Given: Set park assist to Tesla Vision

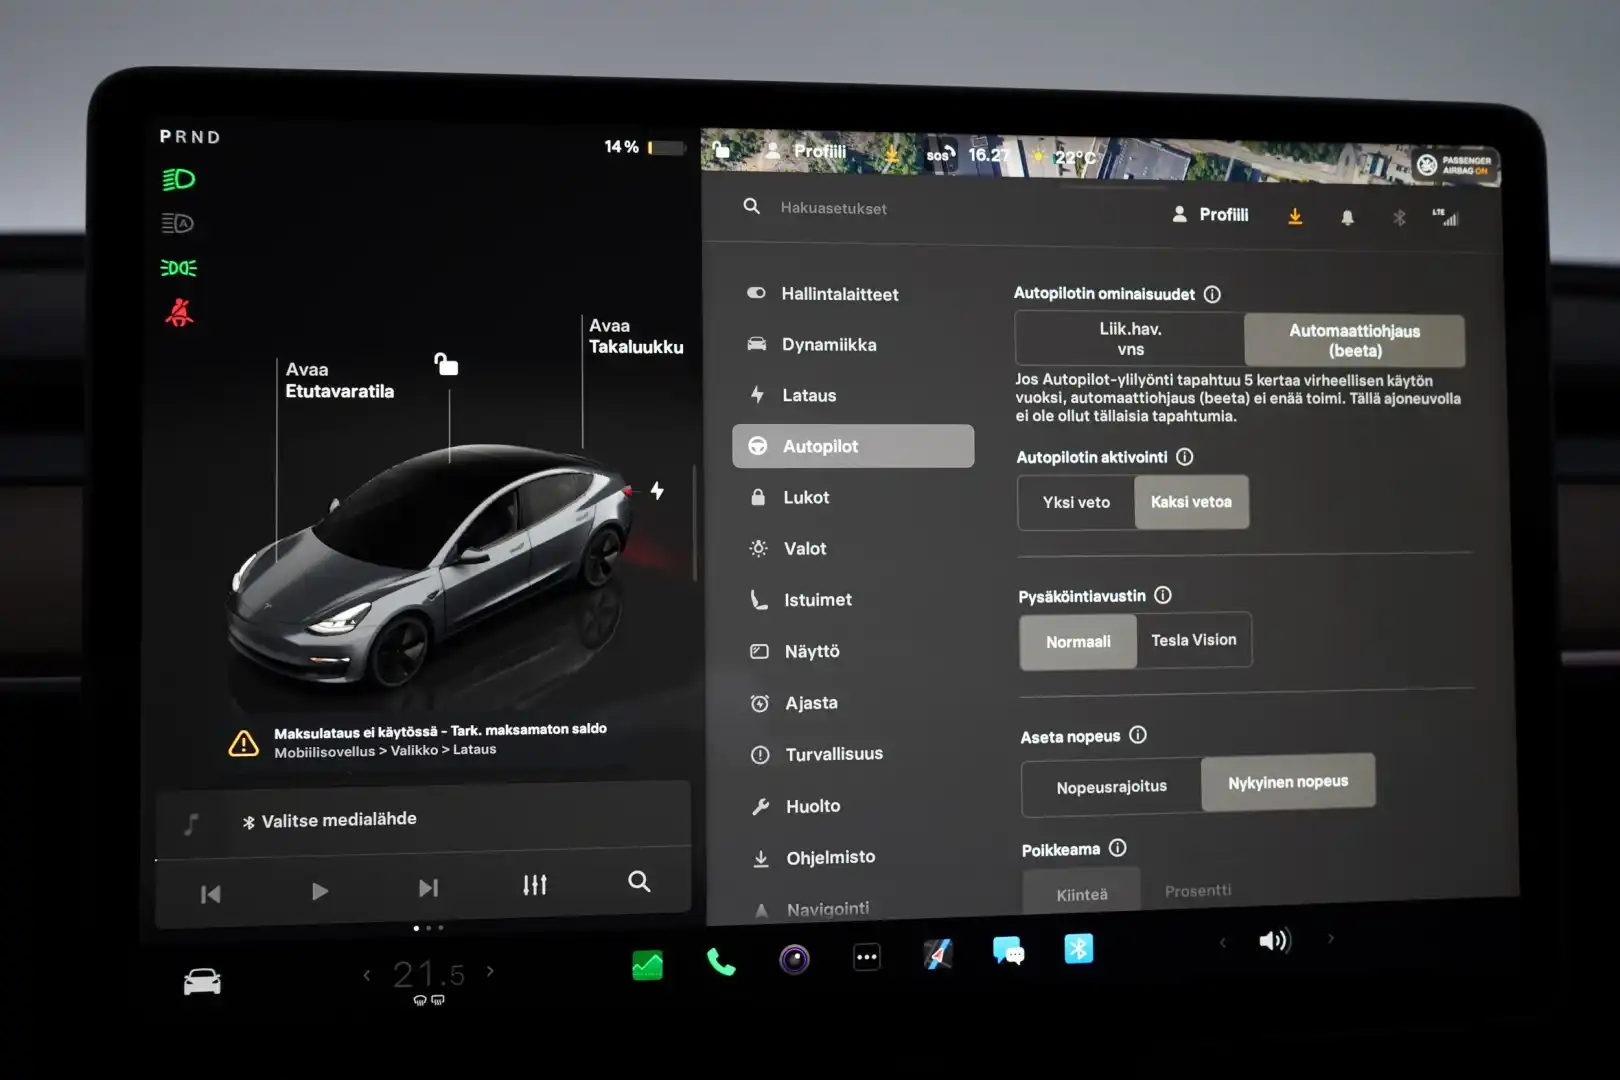Looking at the screenshot, I should click(1193, 640).
